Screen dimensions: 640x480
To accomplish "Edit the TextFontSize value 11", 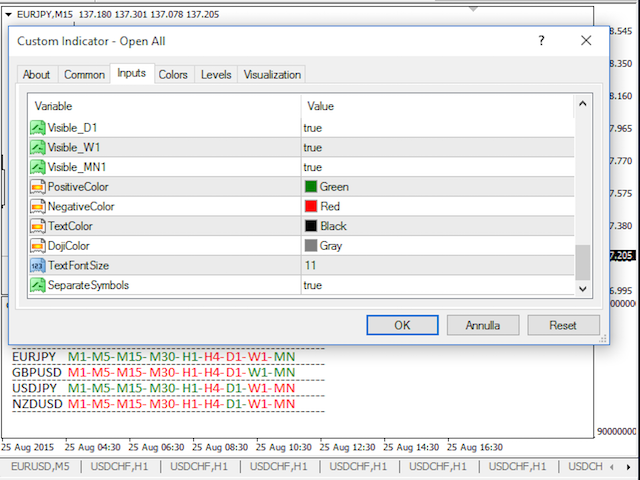I will click(311, 266).
